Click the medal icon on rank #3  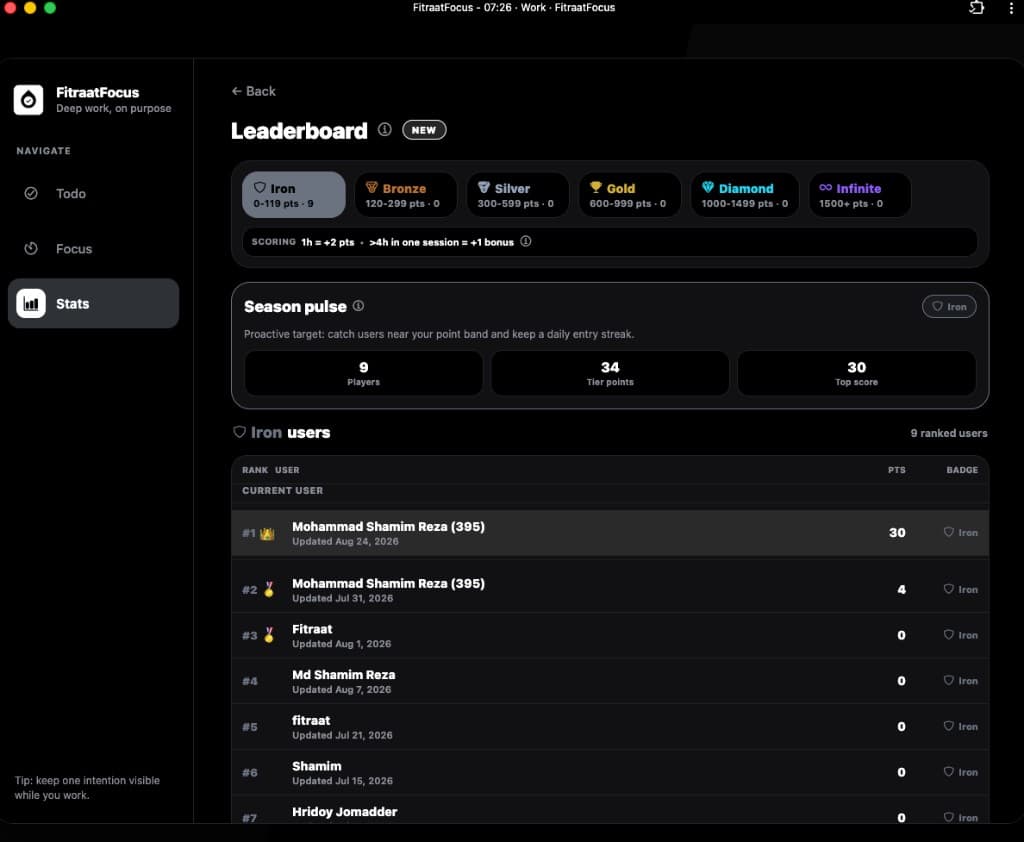point(269,635)
